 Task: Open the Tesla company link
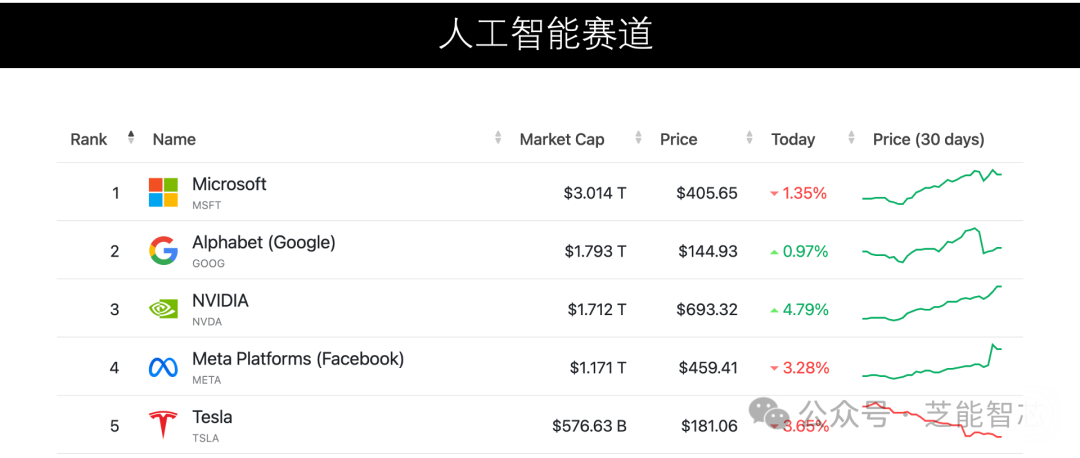click(212, 417)
